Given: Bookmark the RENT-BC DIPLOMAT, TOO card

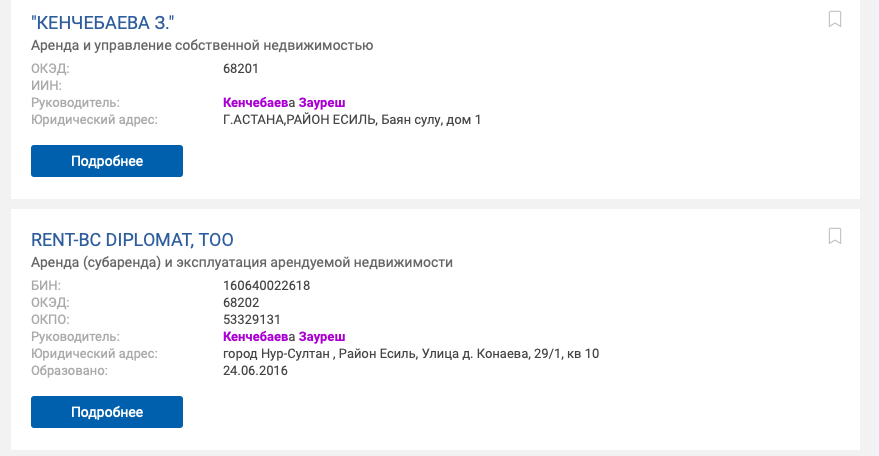Looking at the screenshot, I should [x=836, y=237].
